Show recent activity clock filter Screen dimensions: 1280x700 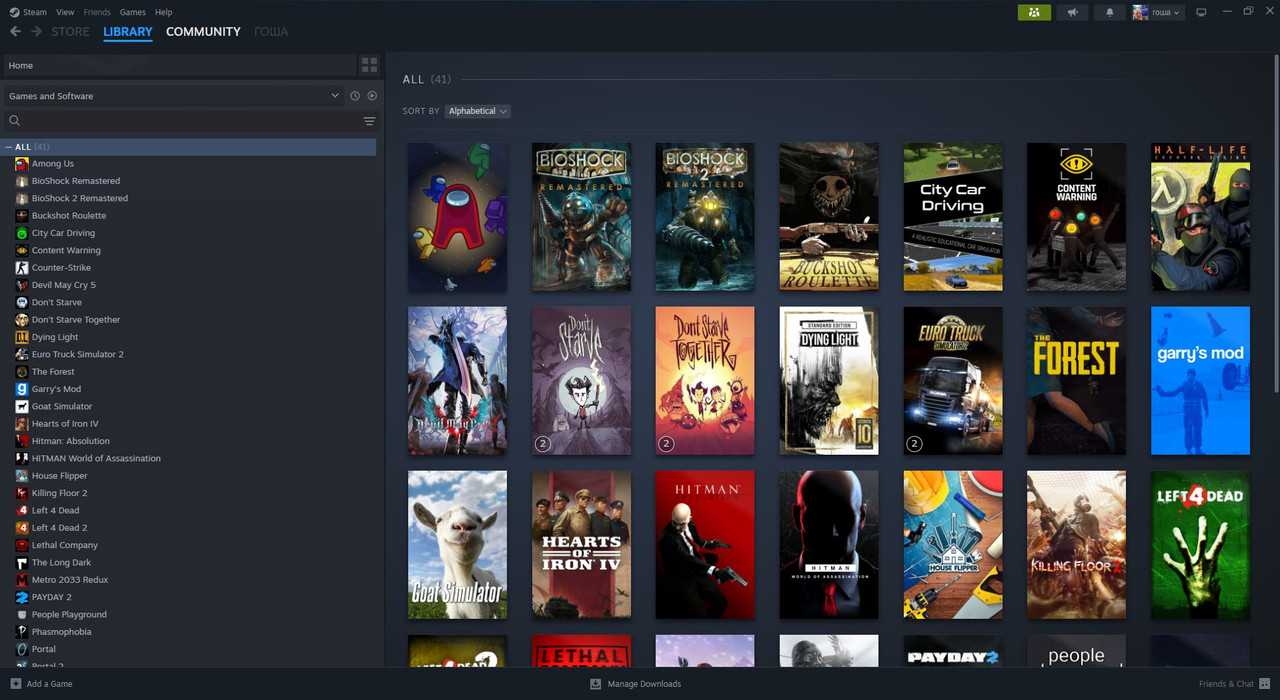[355, 96]
